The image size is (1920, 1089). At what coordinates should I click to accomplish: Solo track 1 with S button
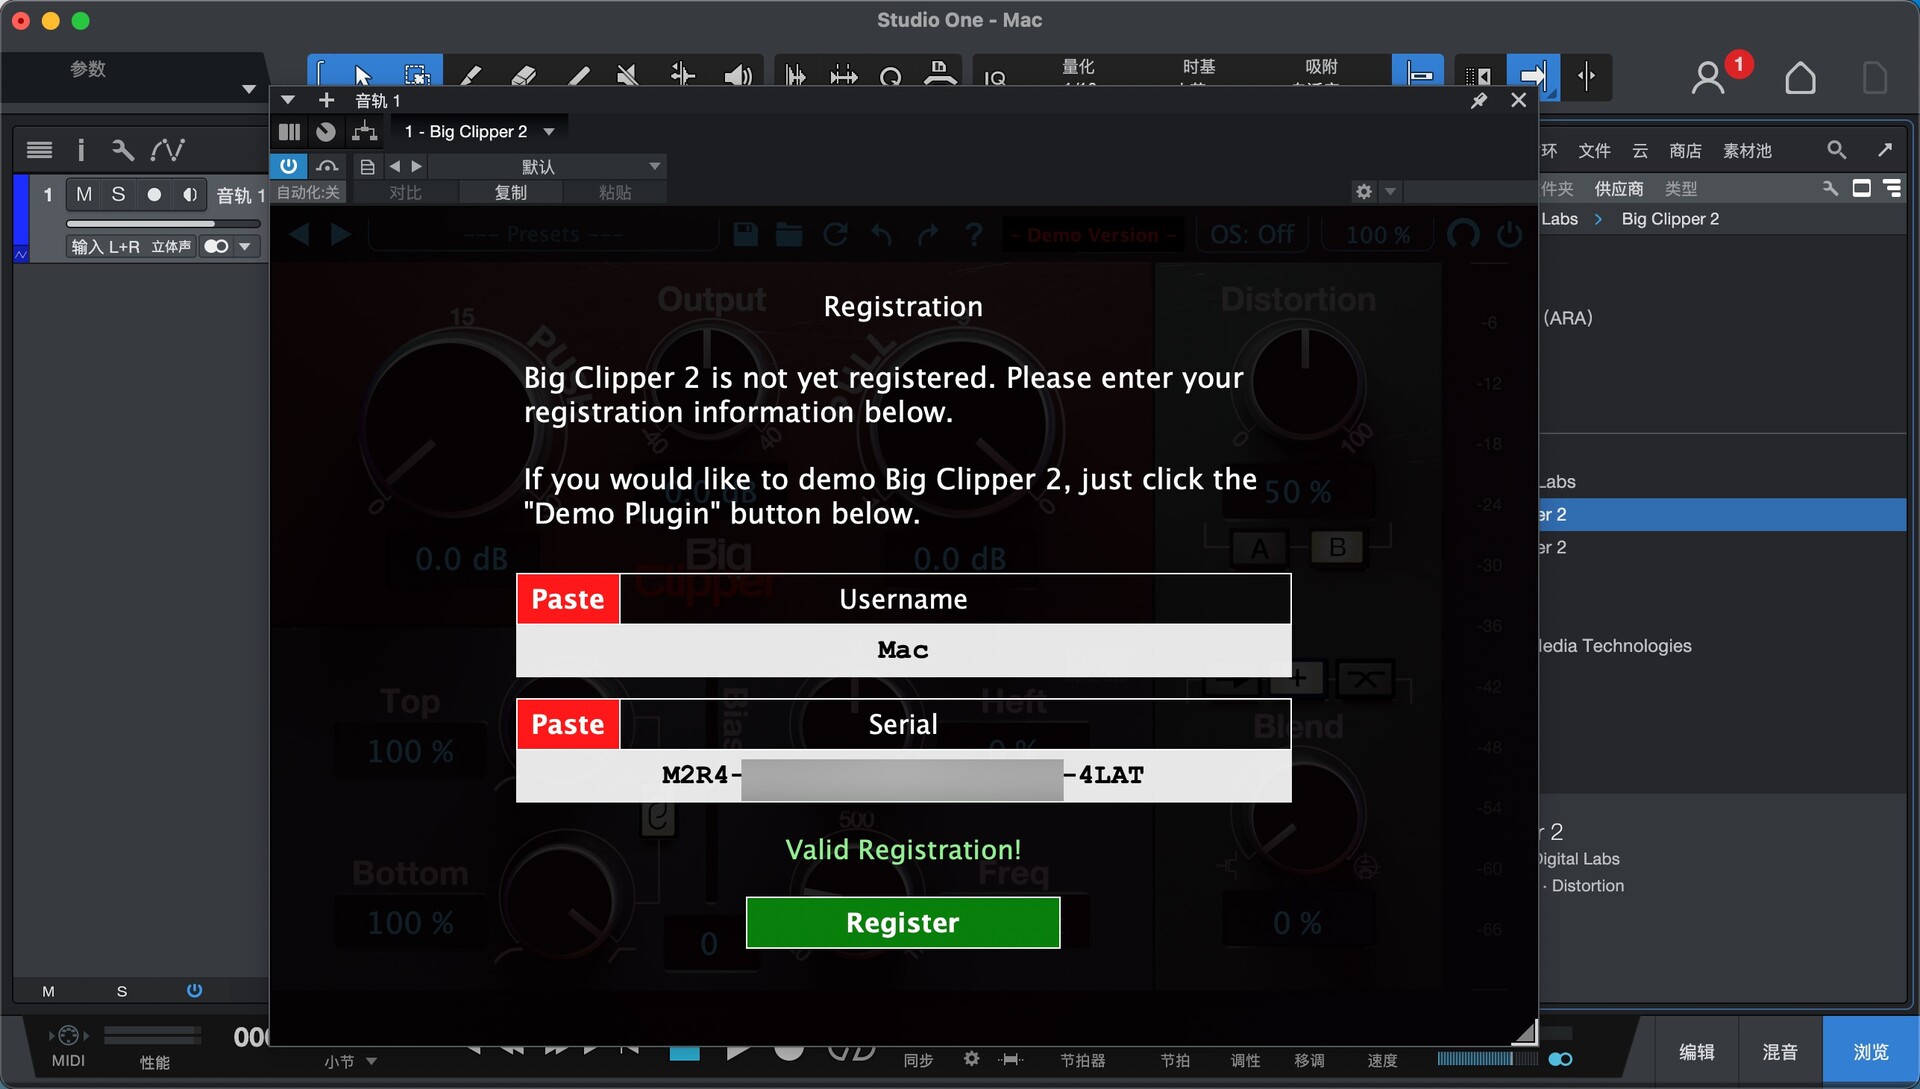tap(118, 195)
